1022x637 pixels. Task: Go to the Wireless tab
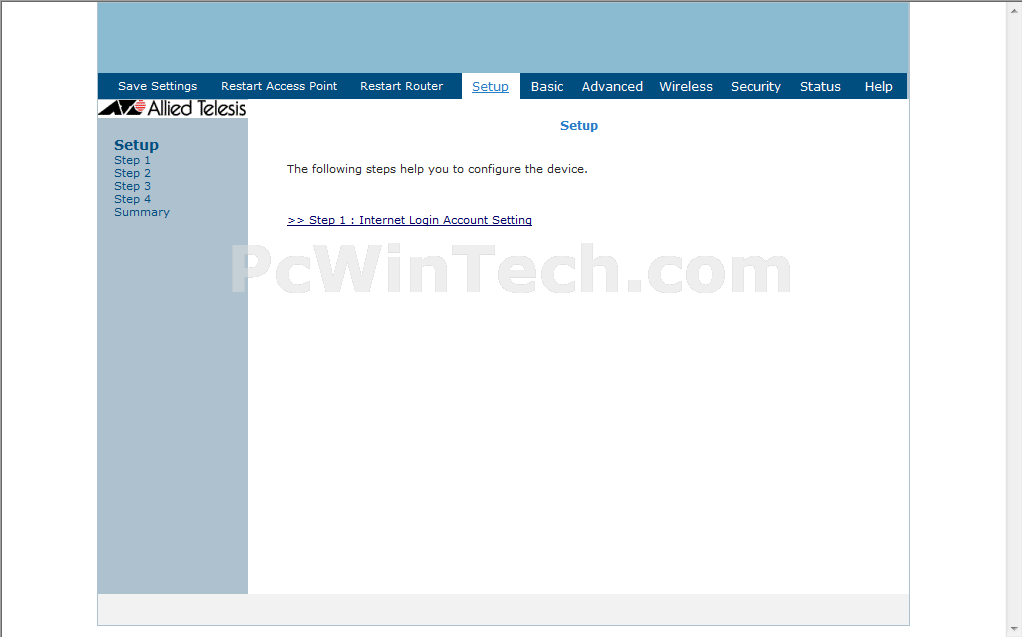(686, 87)
